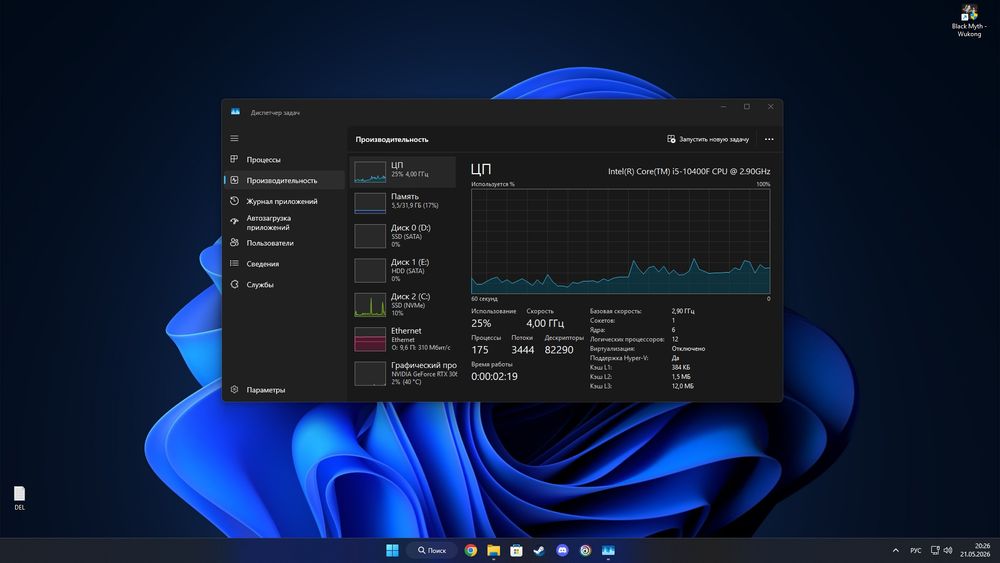Viewport: 1000px width, 563px height.
Task: Collapse the navigation with the hamburger icon
Action: [x=234, y=138]
